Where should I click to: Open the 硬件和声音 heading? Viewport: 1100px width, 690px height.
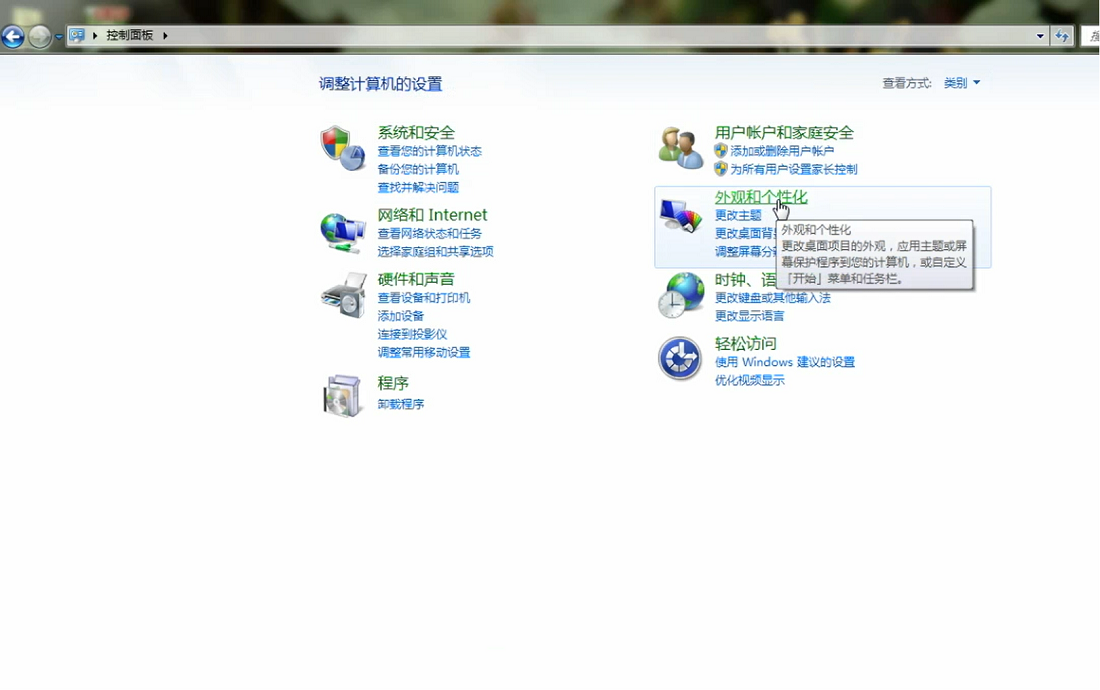click(416, 279)
